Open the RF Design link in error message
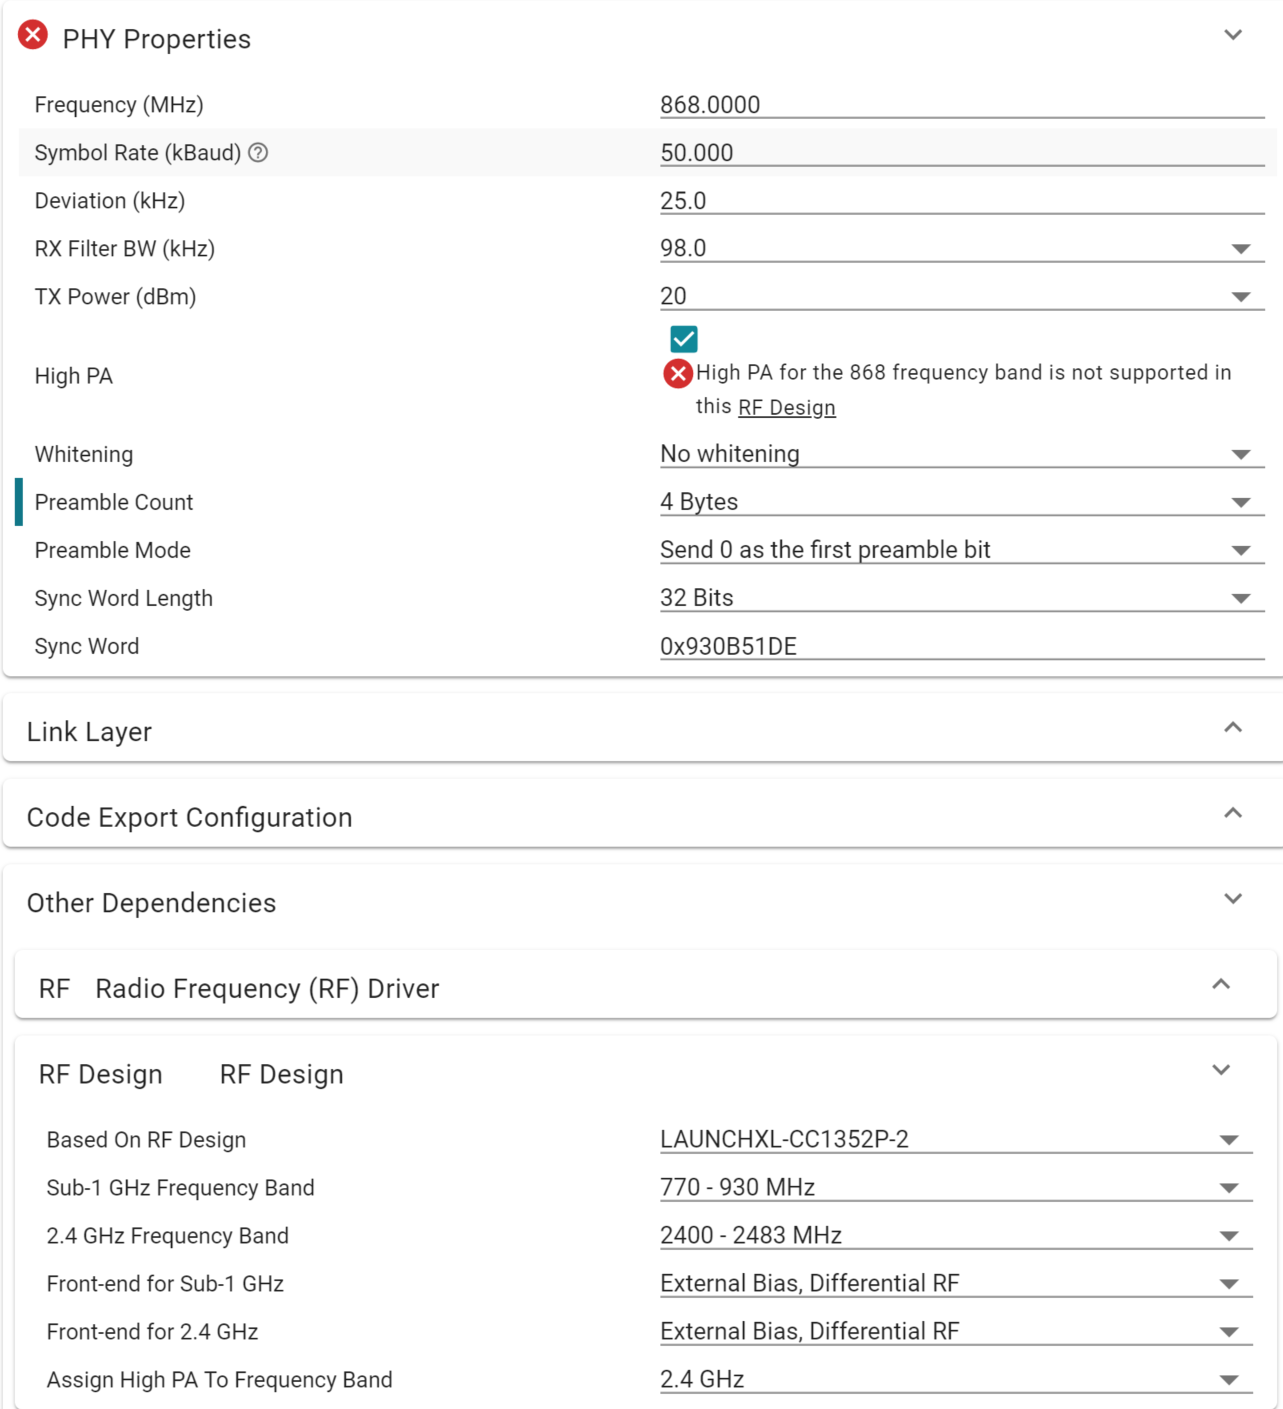This screenshot has width=1283, height=1409. coord(786,408)
